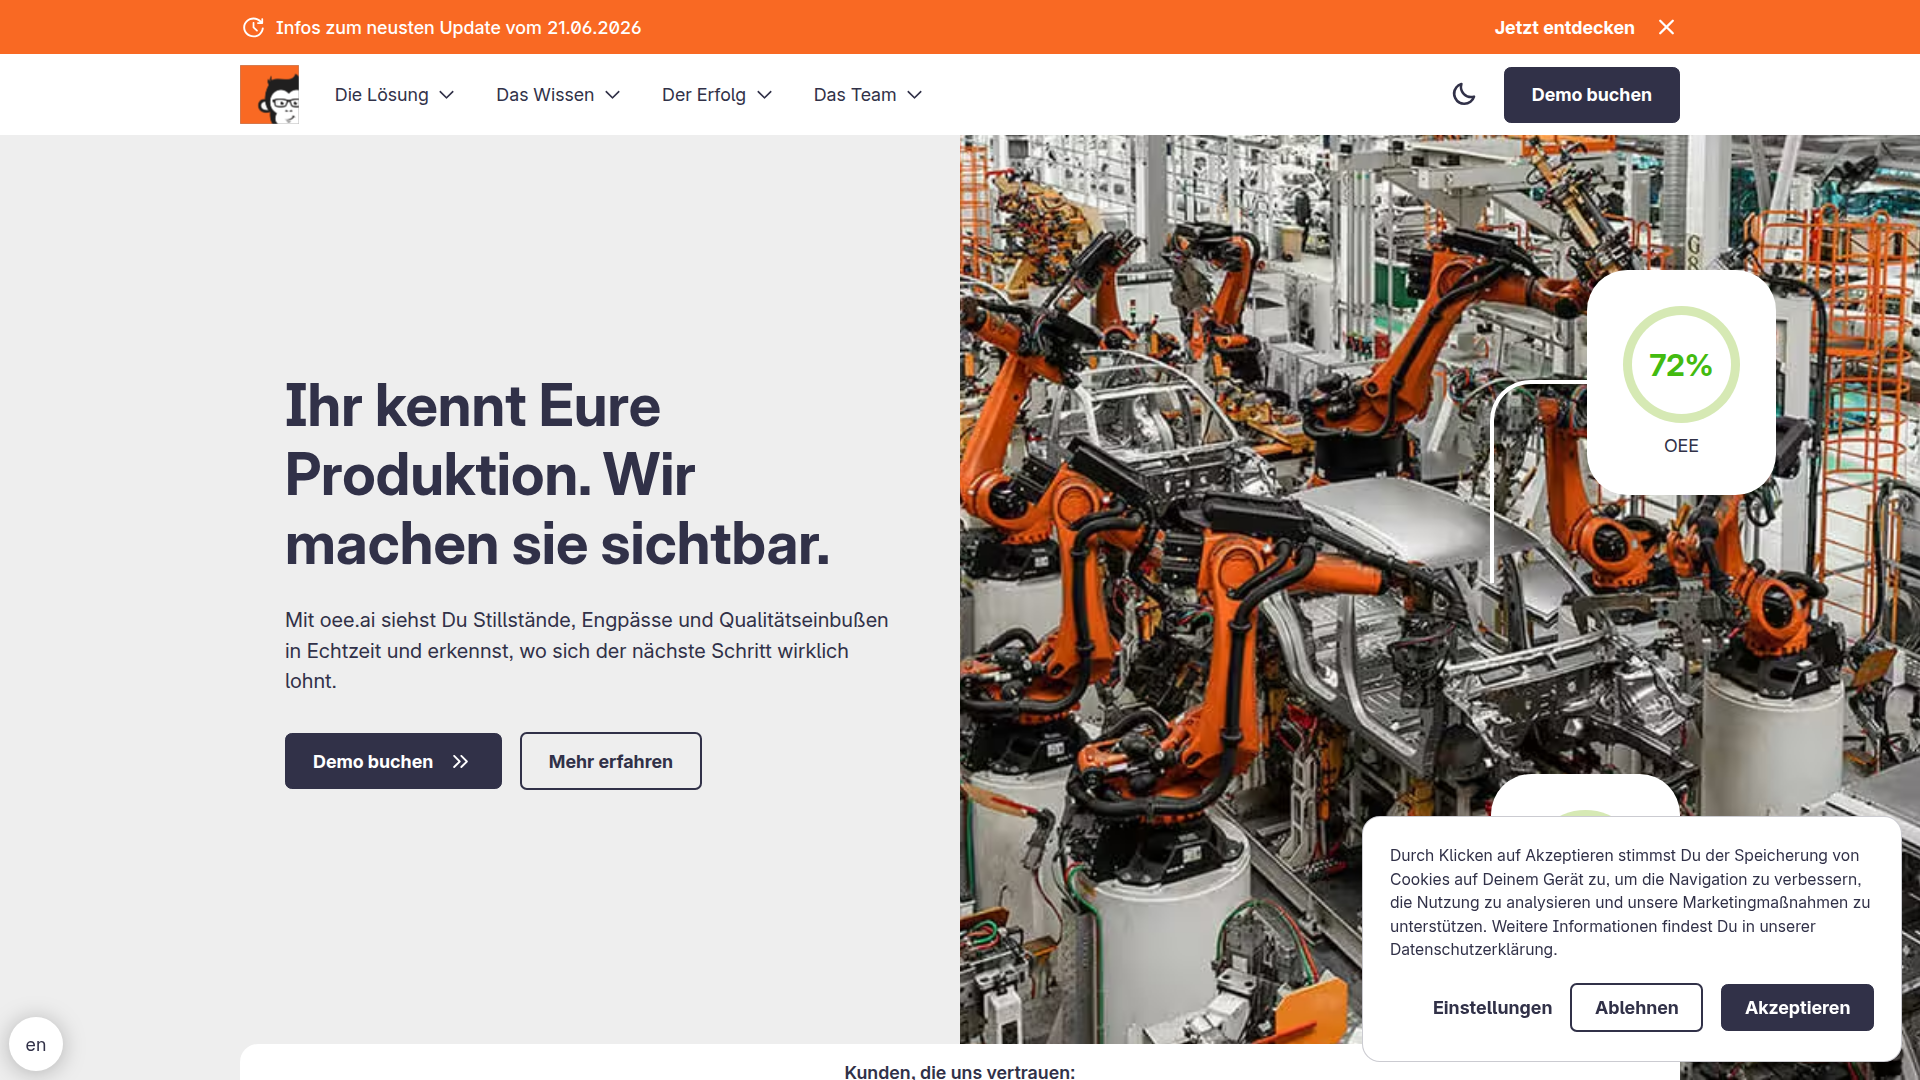Image resolution: width=1920 pixels, height=1080 pixels.
Task: Click cookie consent description text
Action: pos(1630,902)
